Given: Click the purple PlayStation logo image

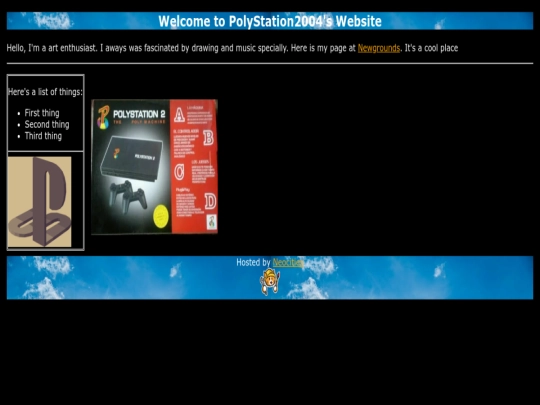Looking at the screenshot, I should point(40,201).
